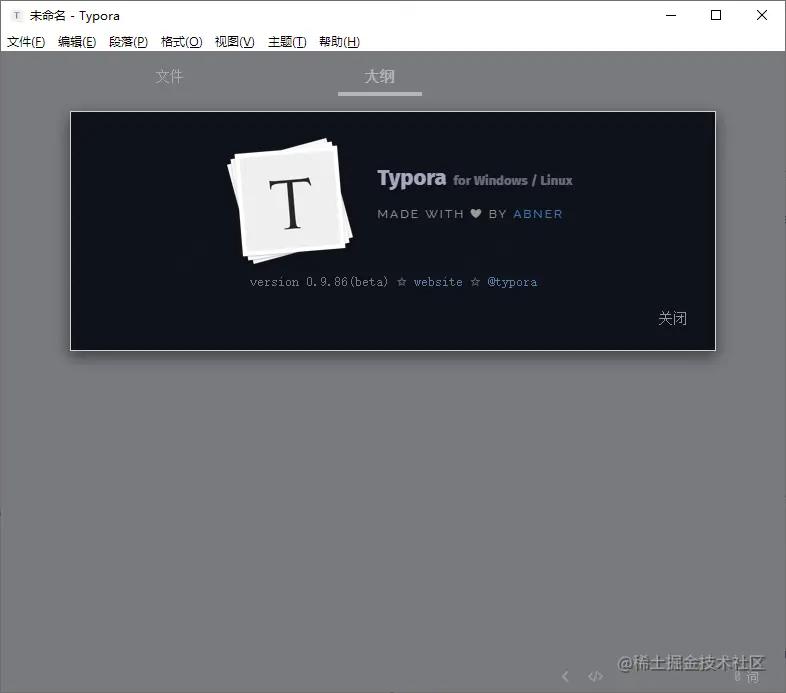Open the 格式(O) menu
Screen dimensions: 786x693
181,42
